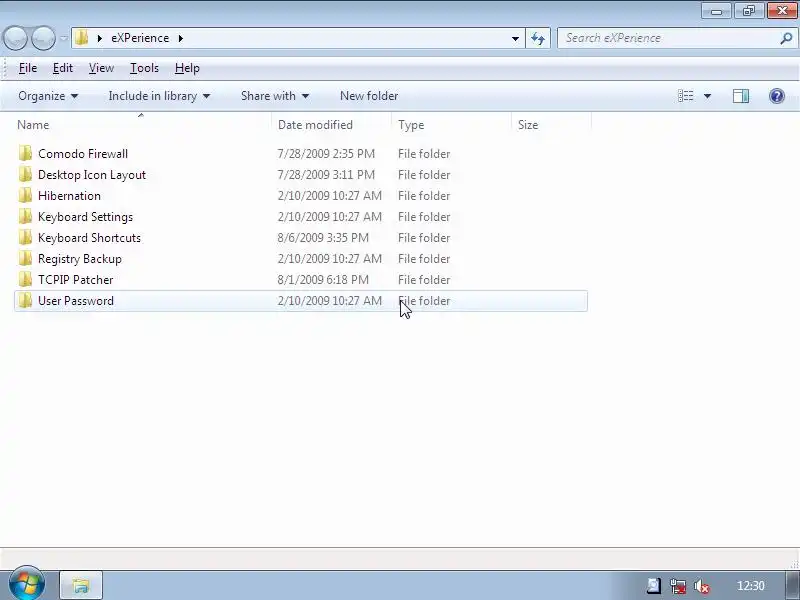The image size is (800, 600).
Task: Click the magnifying glass search icon
Action: tap(786, 38)
